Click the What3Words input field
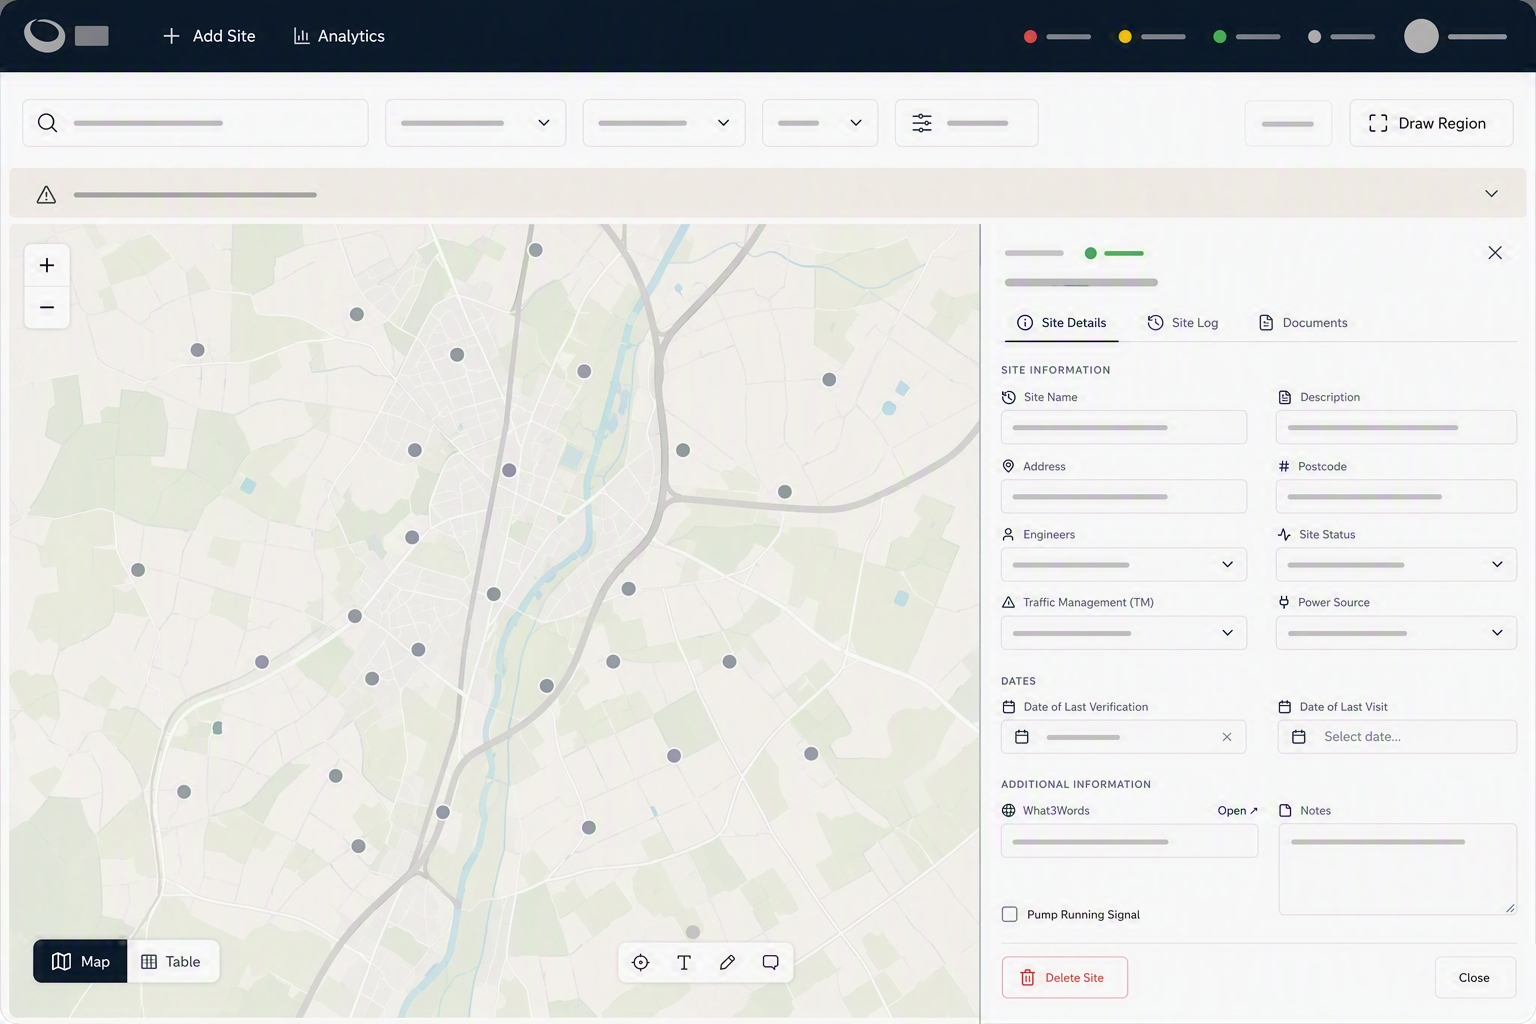Image resolution: width=1536 pixels, height=1024 pixels. [x=1130, y=841]
